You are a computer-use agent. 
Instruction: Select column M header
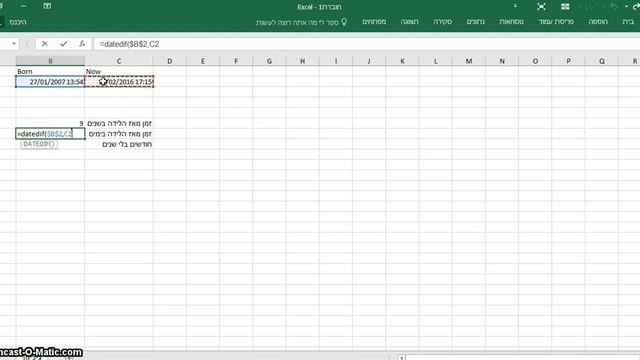469,61
